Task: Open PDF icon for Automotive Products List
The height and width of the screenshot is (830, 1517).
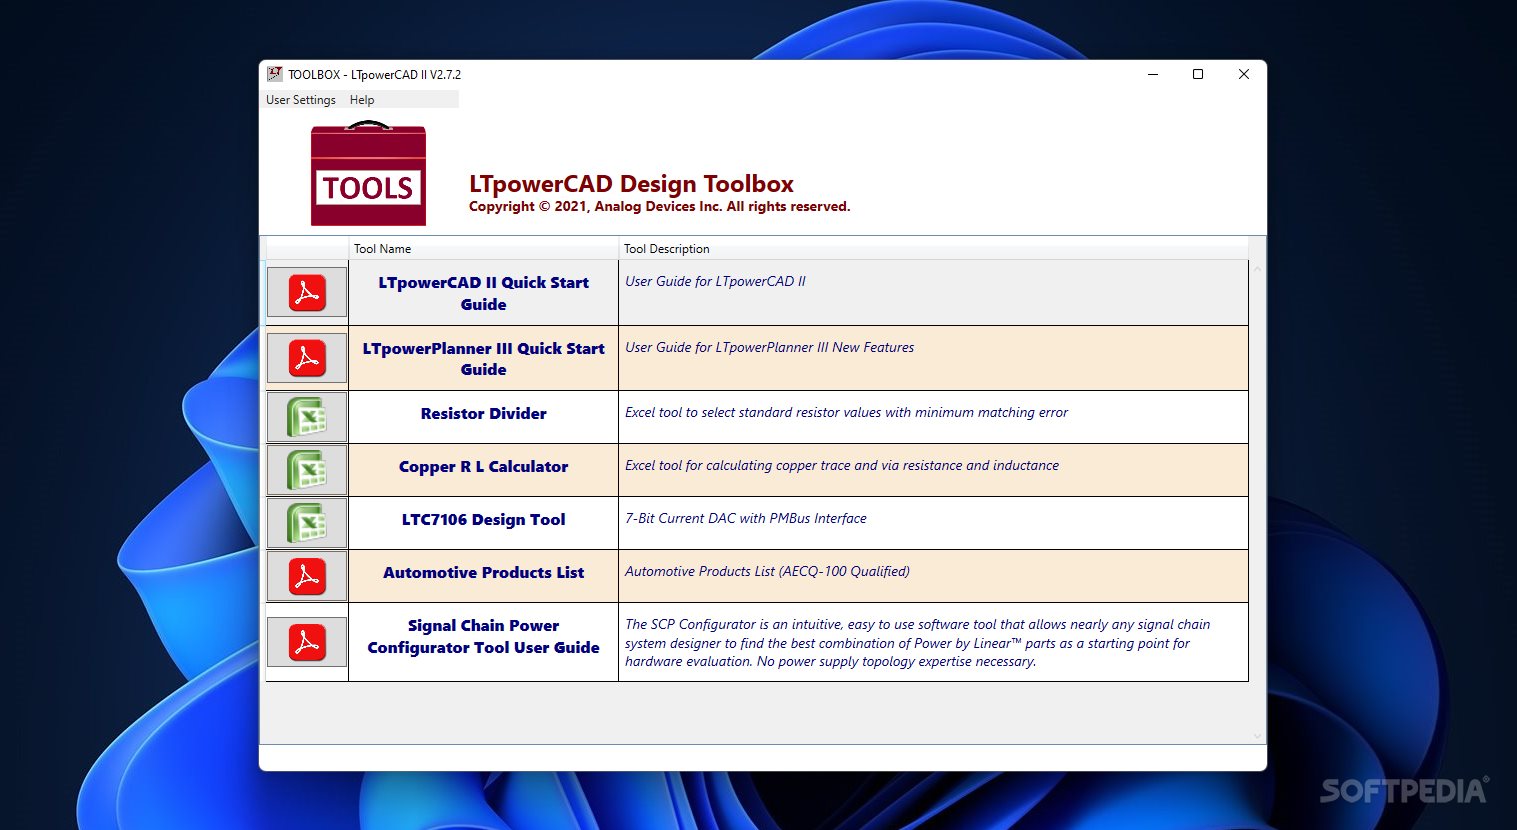Action: click(307, 576)
